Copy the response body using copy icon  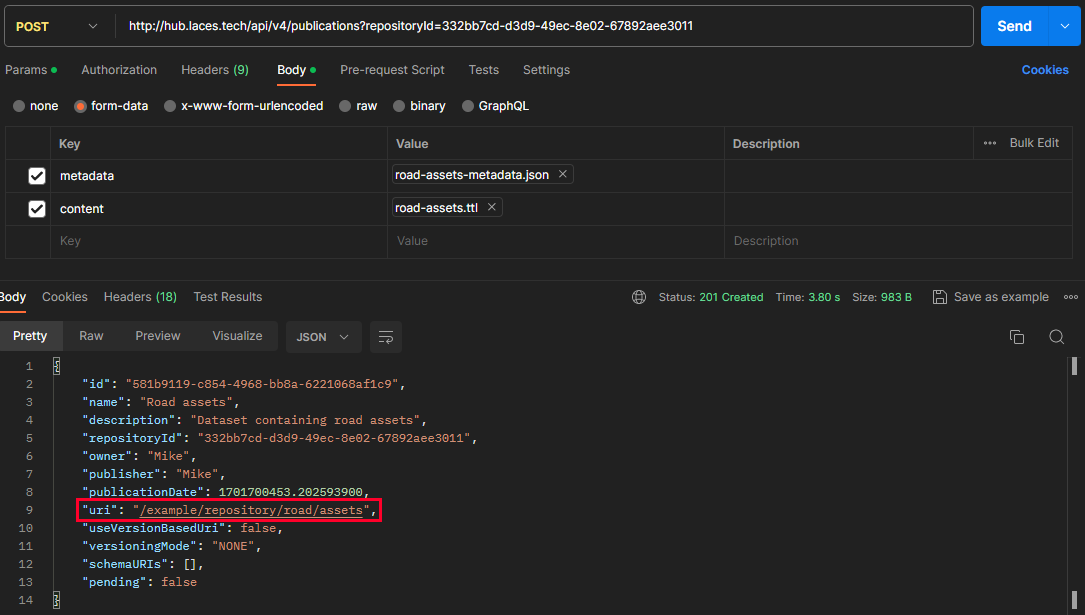pyautogui.click(x=1017, y=337)
